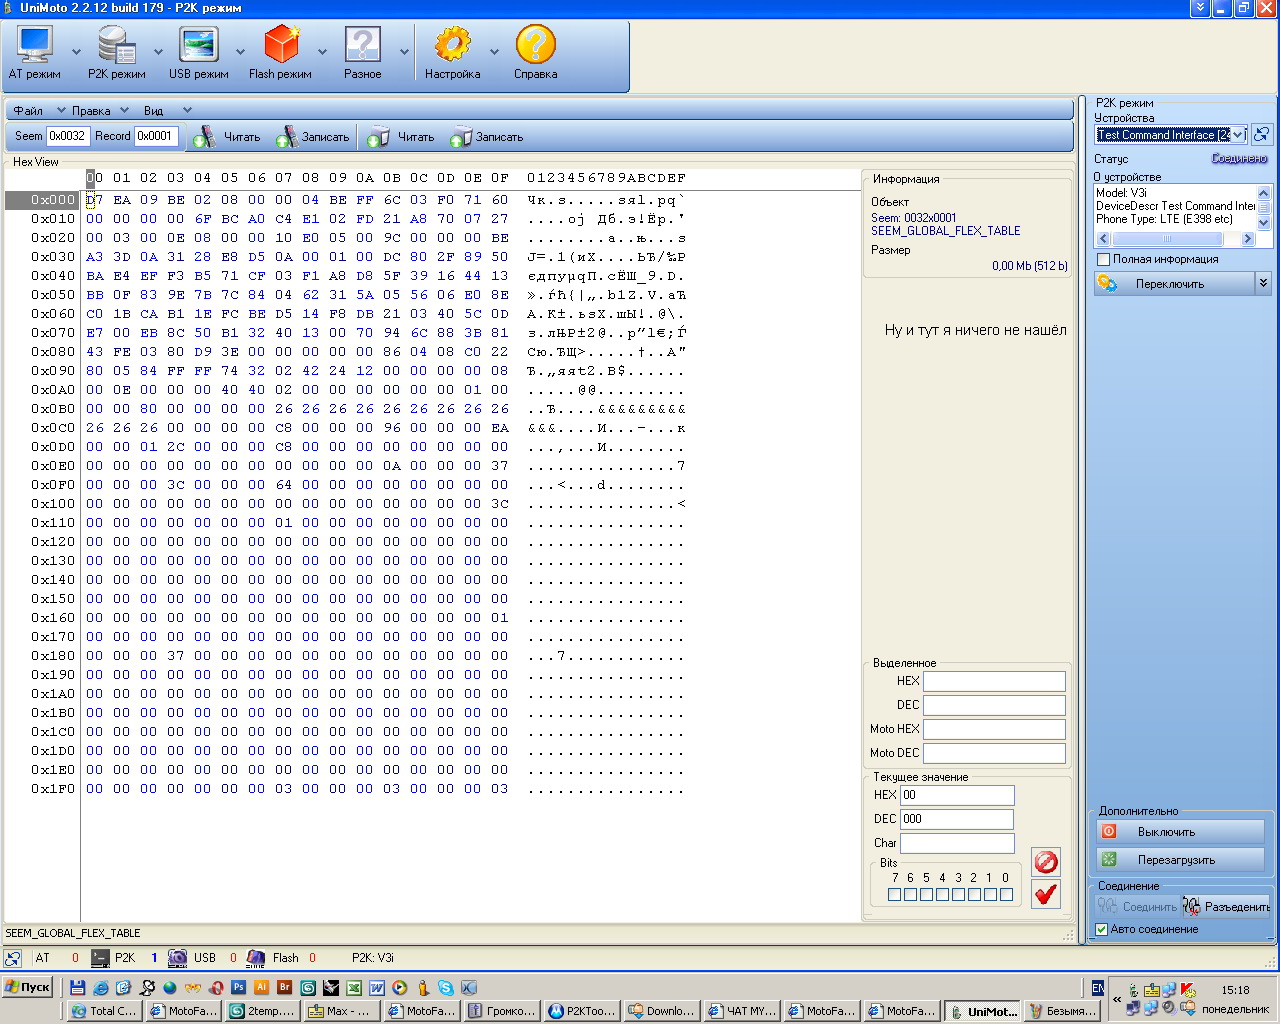Launch Excel from quick launch
Screen dimensions: 1280x1024
click(353, 987)
